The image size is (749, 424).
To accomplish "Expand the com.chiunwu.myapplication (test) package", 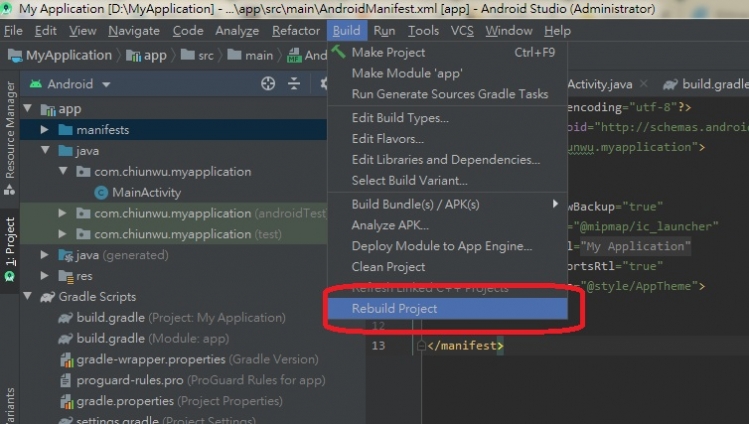I will (63, 233).
